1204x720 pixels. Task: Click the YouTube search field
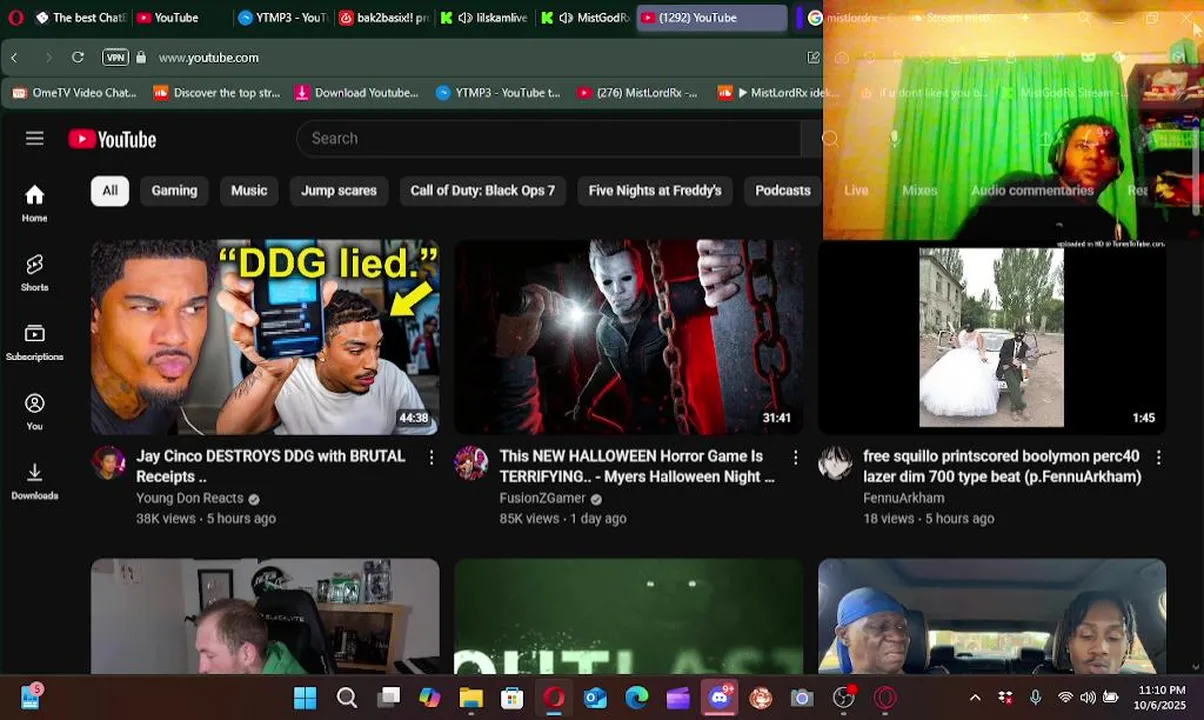pyautogui.click(x=548, y=138)
